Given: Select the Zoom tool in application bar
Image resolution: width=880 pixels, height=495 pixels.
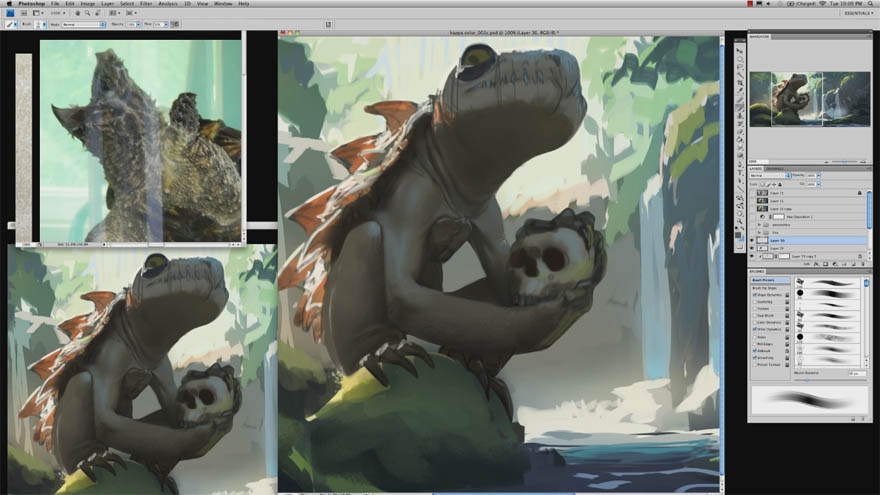Looking at the screenshot, I should point(87,13).
